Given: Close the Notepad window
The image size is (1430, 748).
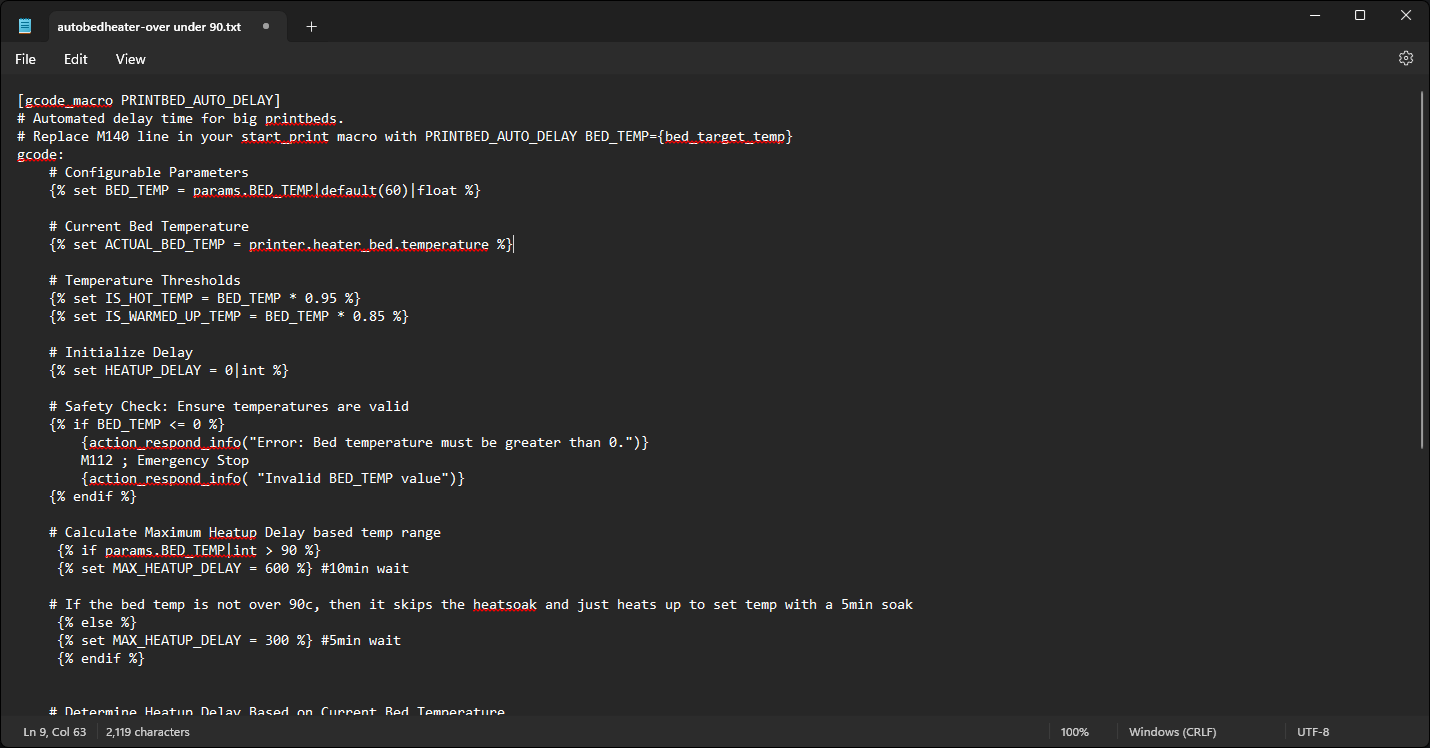Looking at the screenshot, I should 1407,15.
